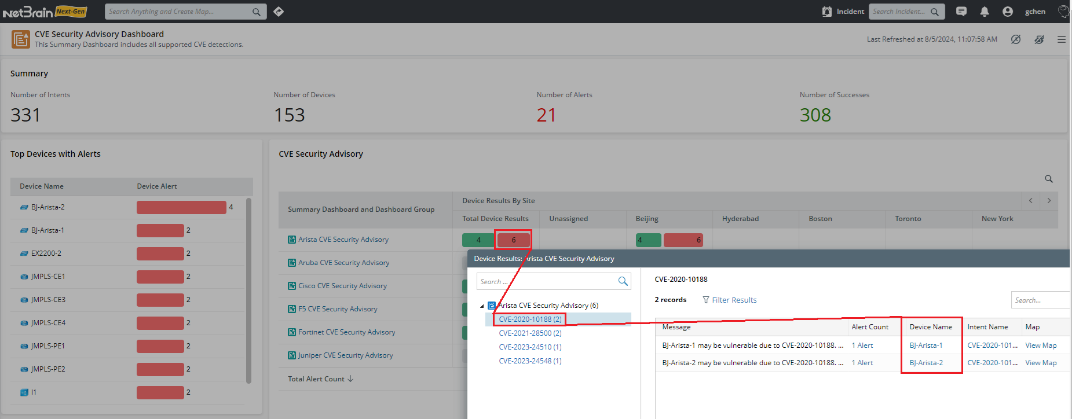Open the notifications bell
1072x419 pixels.
click(x=984, y=12)
